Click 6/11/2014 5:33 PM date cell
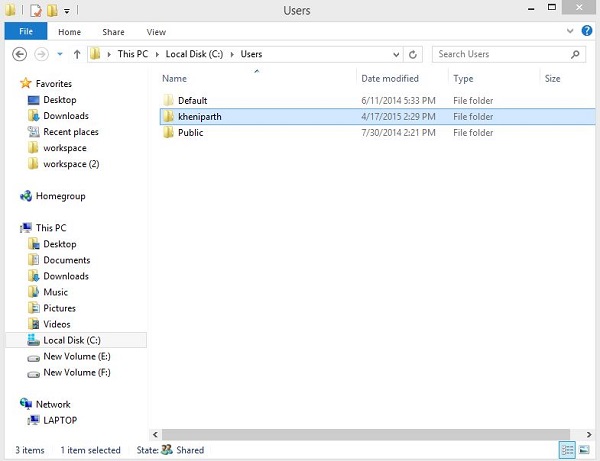Viewport: 600px width, 461px height. [x=398, y=101]
